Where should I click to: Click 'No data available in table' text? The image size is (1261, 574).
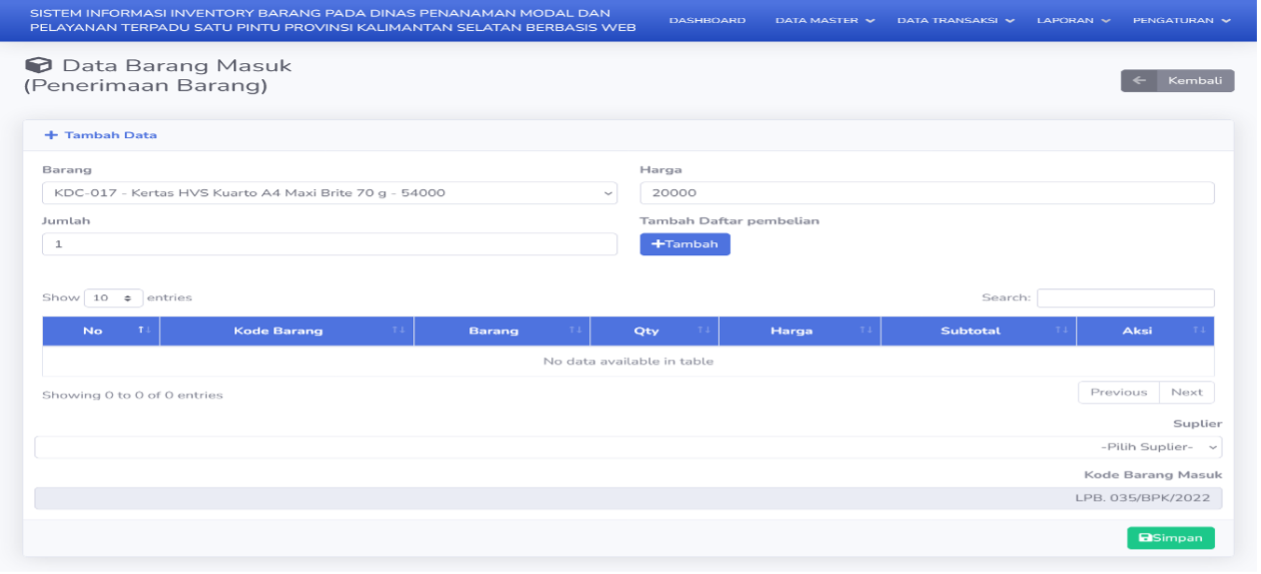(x=628, y=361)
